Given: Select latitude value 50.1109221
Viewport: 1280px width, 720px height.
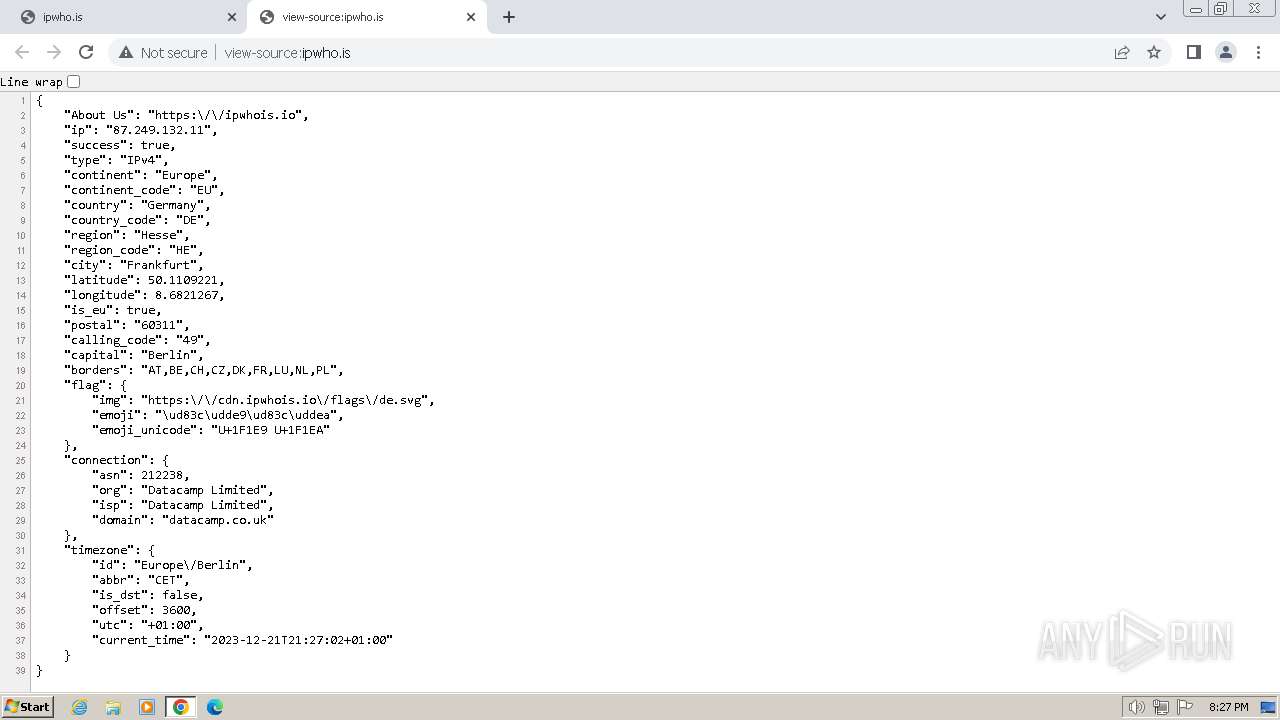Looking at the screenshot, I should 182,280.
